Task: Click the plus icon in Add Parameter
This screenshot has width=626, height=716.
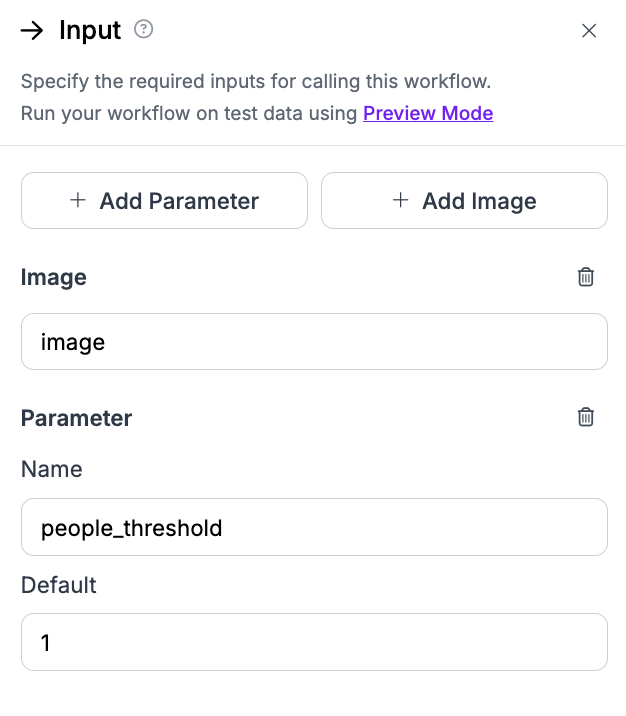Action: click(x=78, y=200)
